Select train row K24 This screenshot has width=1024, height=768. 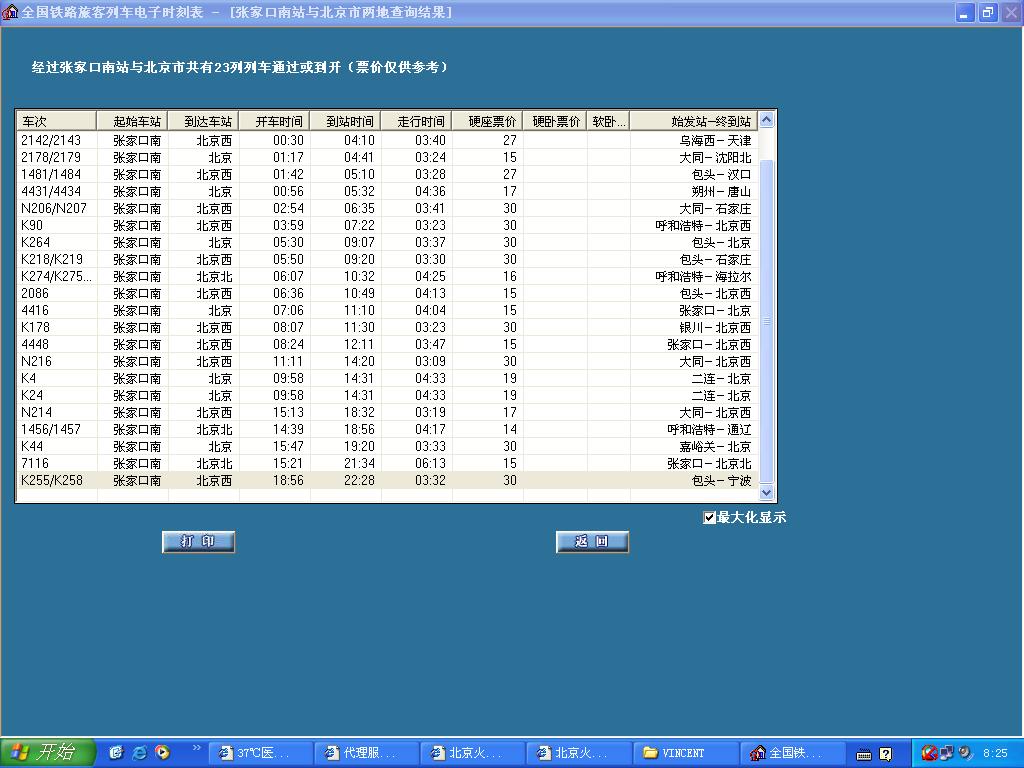tap(387, 395)
